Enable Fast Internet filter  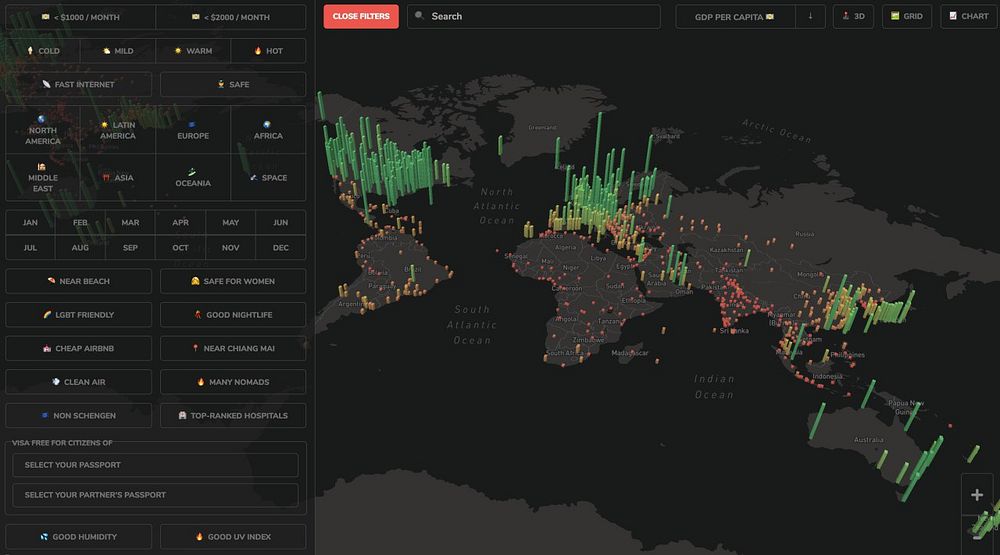pos(78,84)
